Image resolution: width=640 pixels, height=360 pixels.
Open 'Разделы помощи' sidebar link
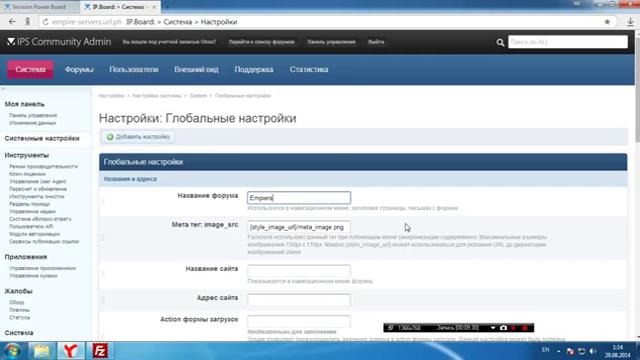click(29, 204)
